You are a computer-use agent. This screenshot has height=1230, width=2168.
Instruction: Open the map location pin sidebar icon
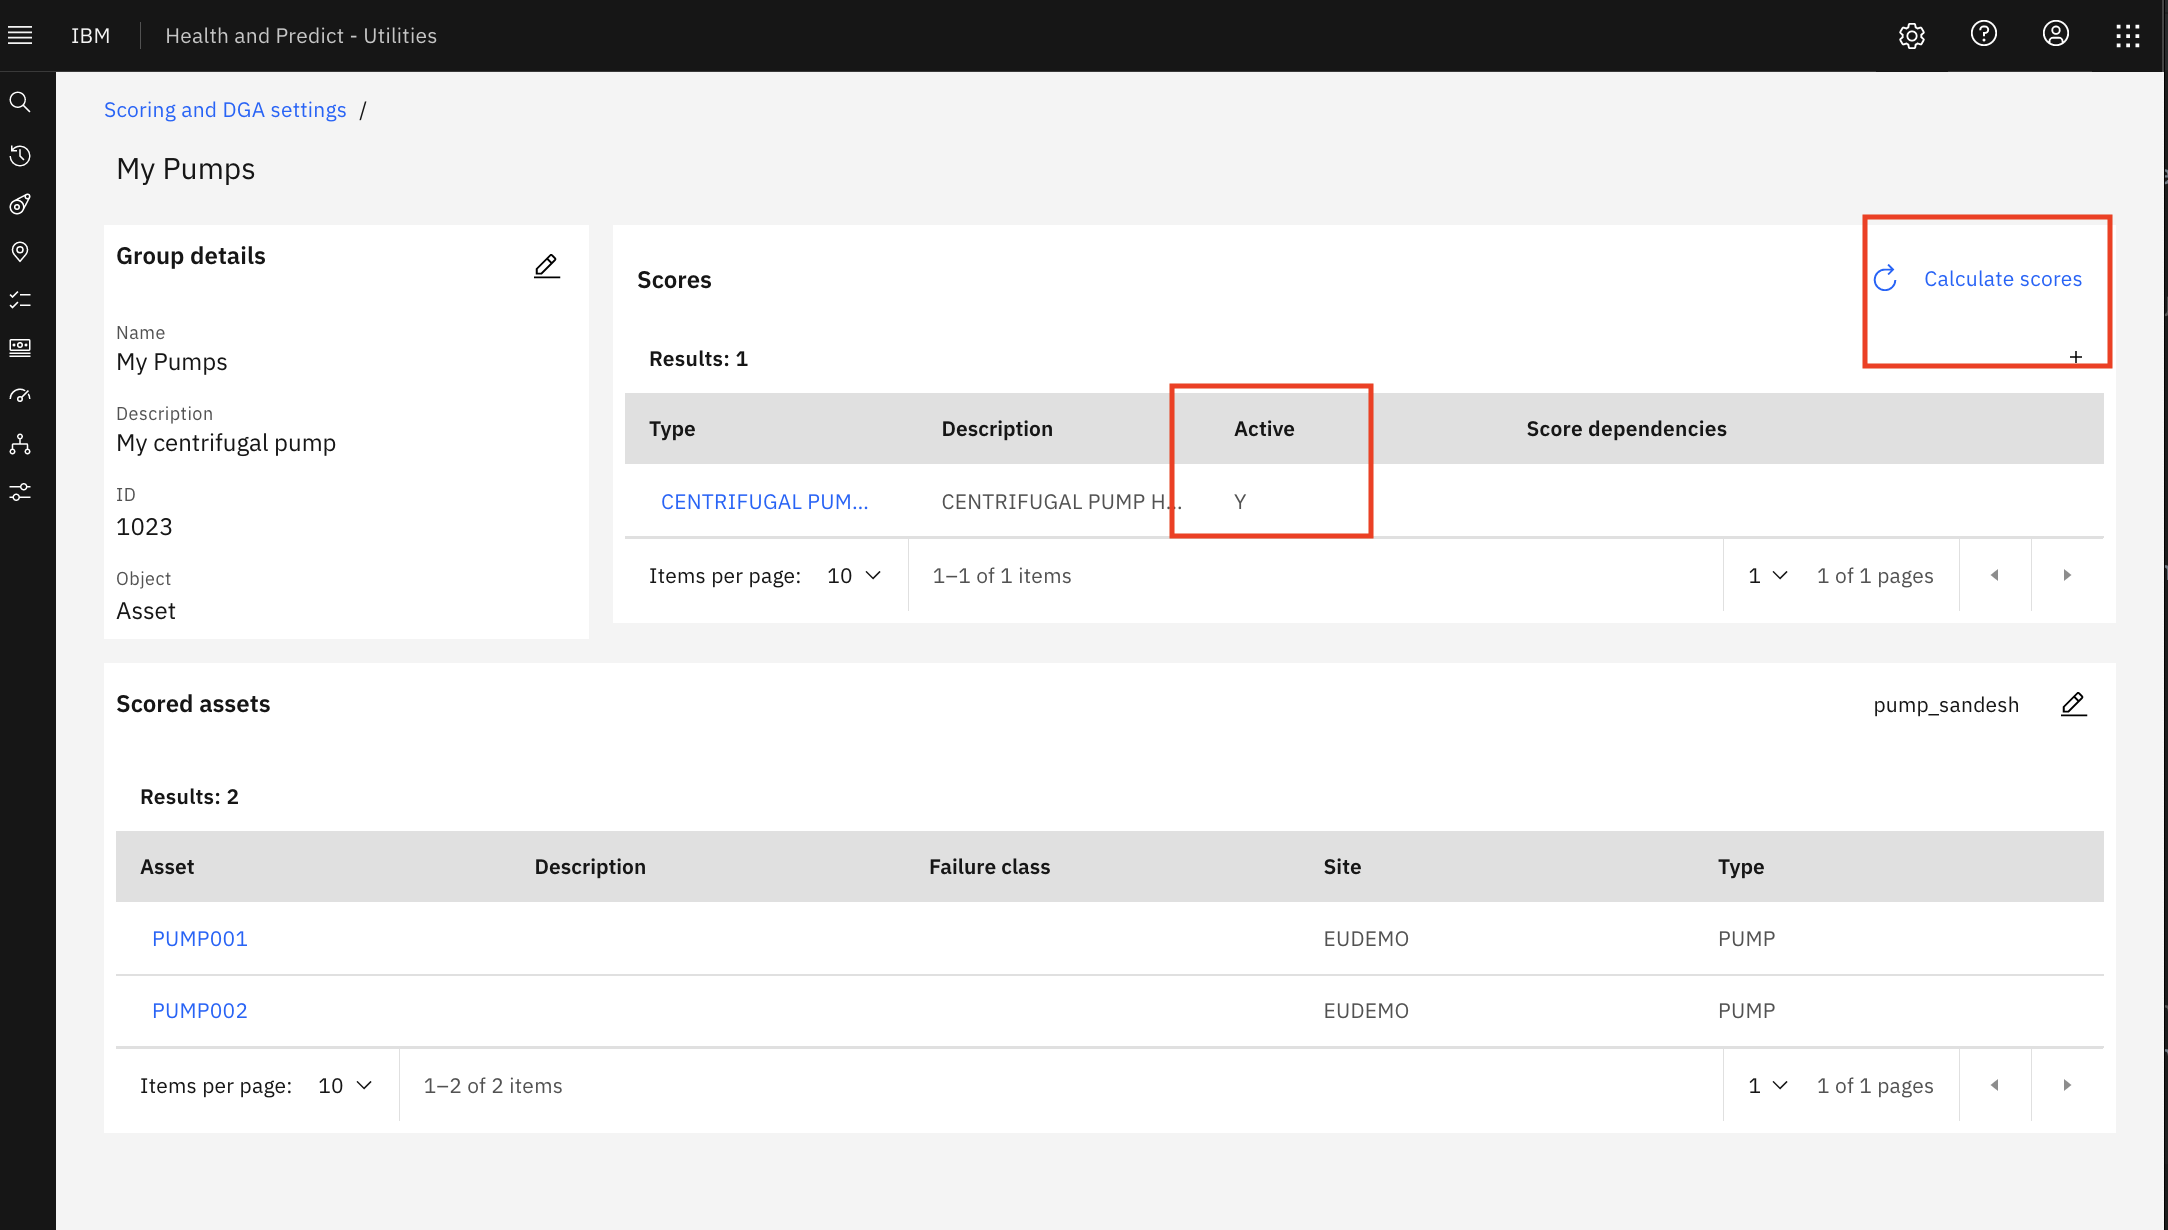tap(20, 252)
